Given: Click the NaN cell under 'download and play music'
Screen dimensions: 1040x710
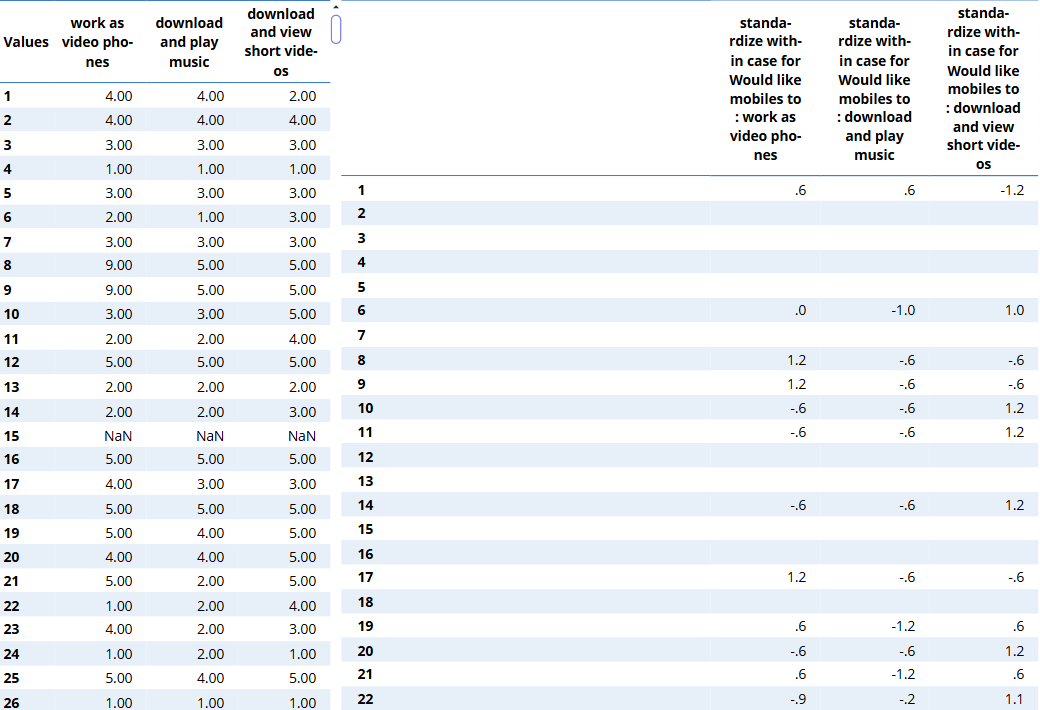Looking at the screenshot, I should (x=209, y=436).
